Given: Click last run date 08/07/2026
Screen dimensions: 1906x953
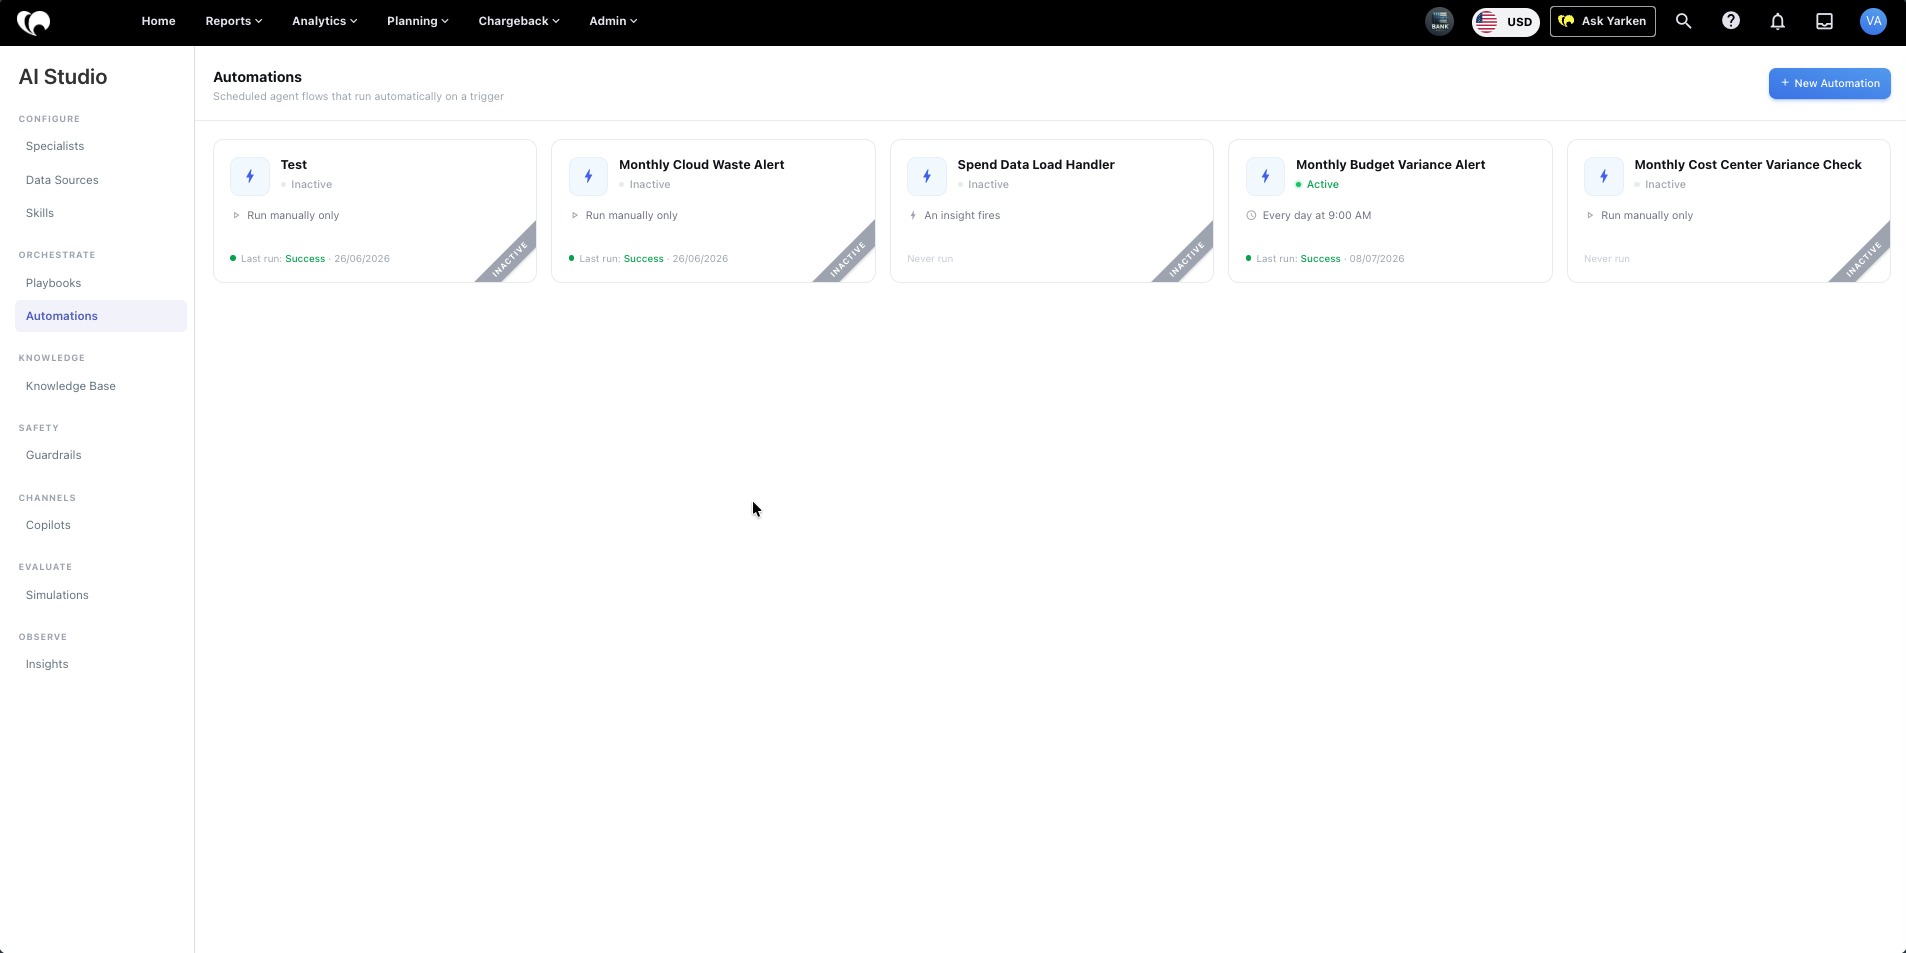Looking at the screenshot, I should tap(1376, 259).
